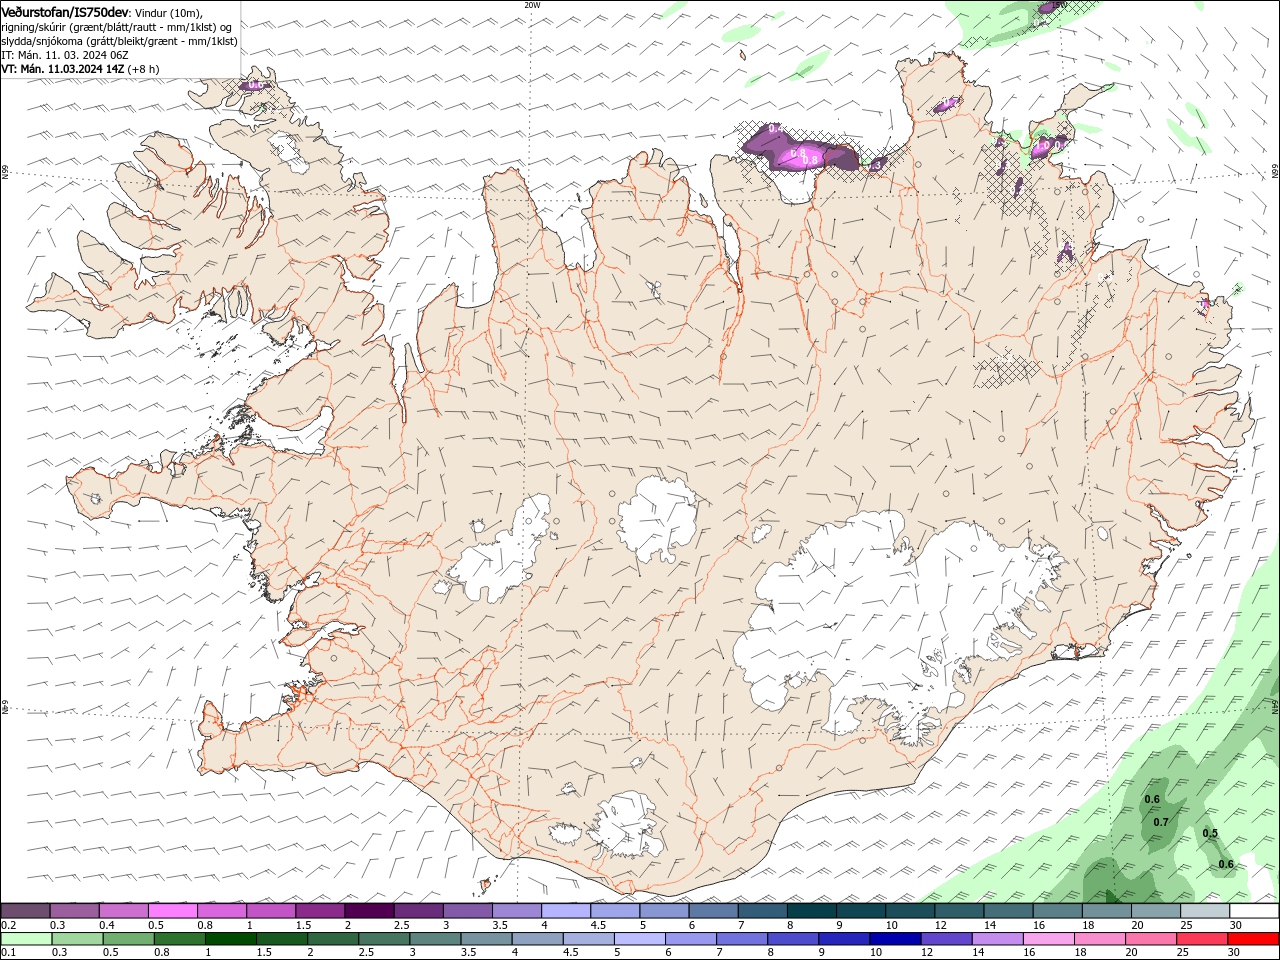Click the white Hofsjökull glacier in central Iceland
This screenshot has width=1280, height=960.
click(657, 518)
